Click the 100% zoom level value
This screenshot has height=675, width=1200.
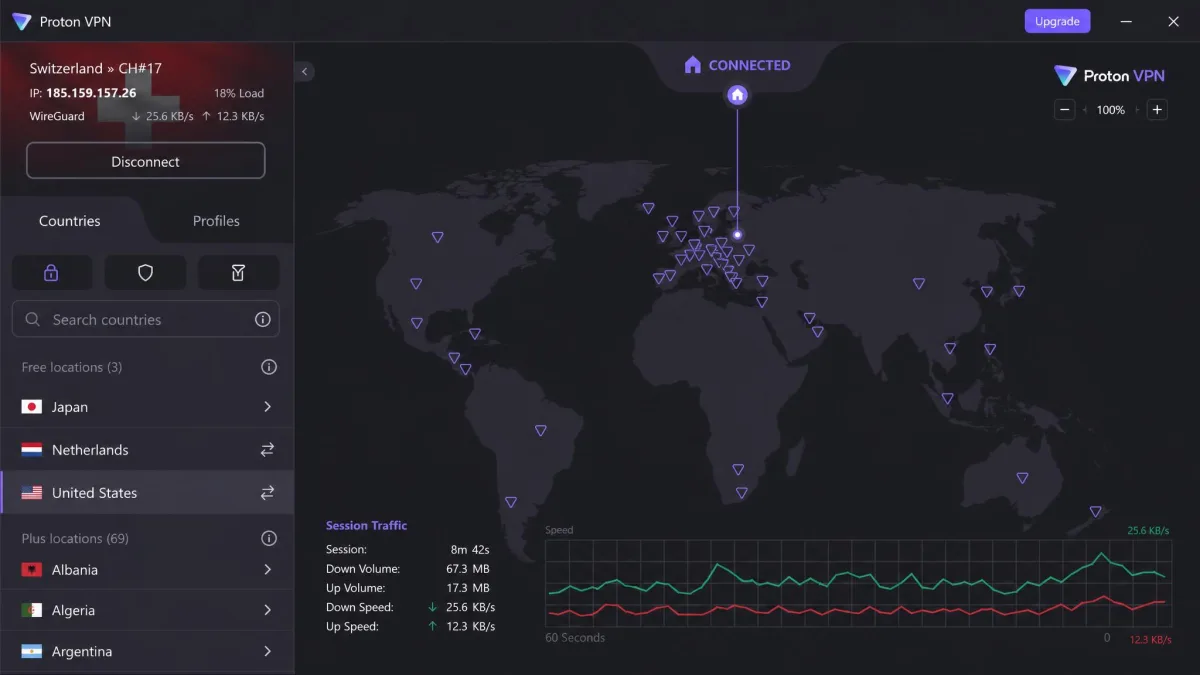pos(1111,110)
